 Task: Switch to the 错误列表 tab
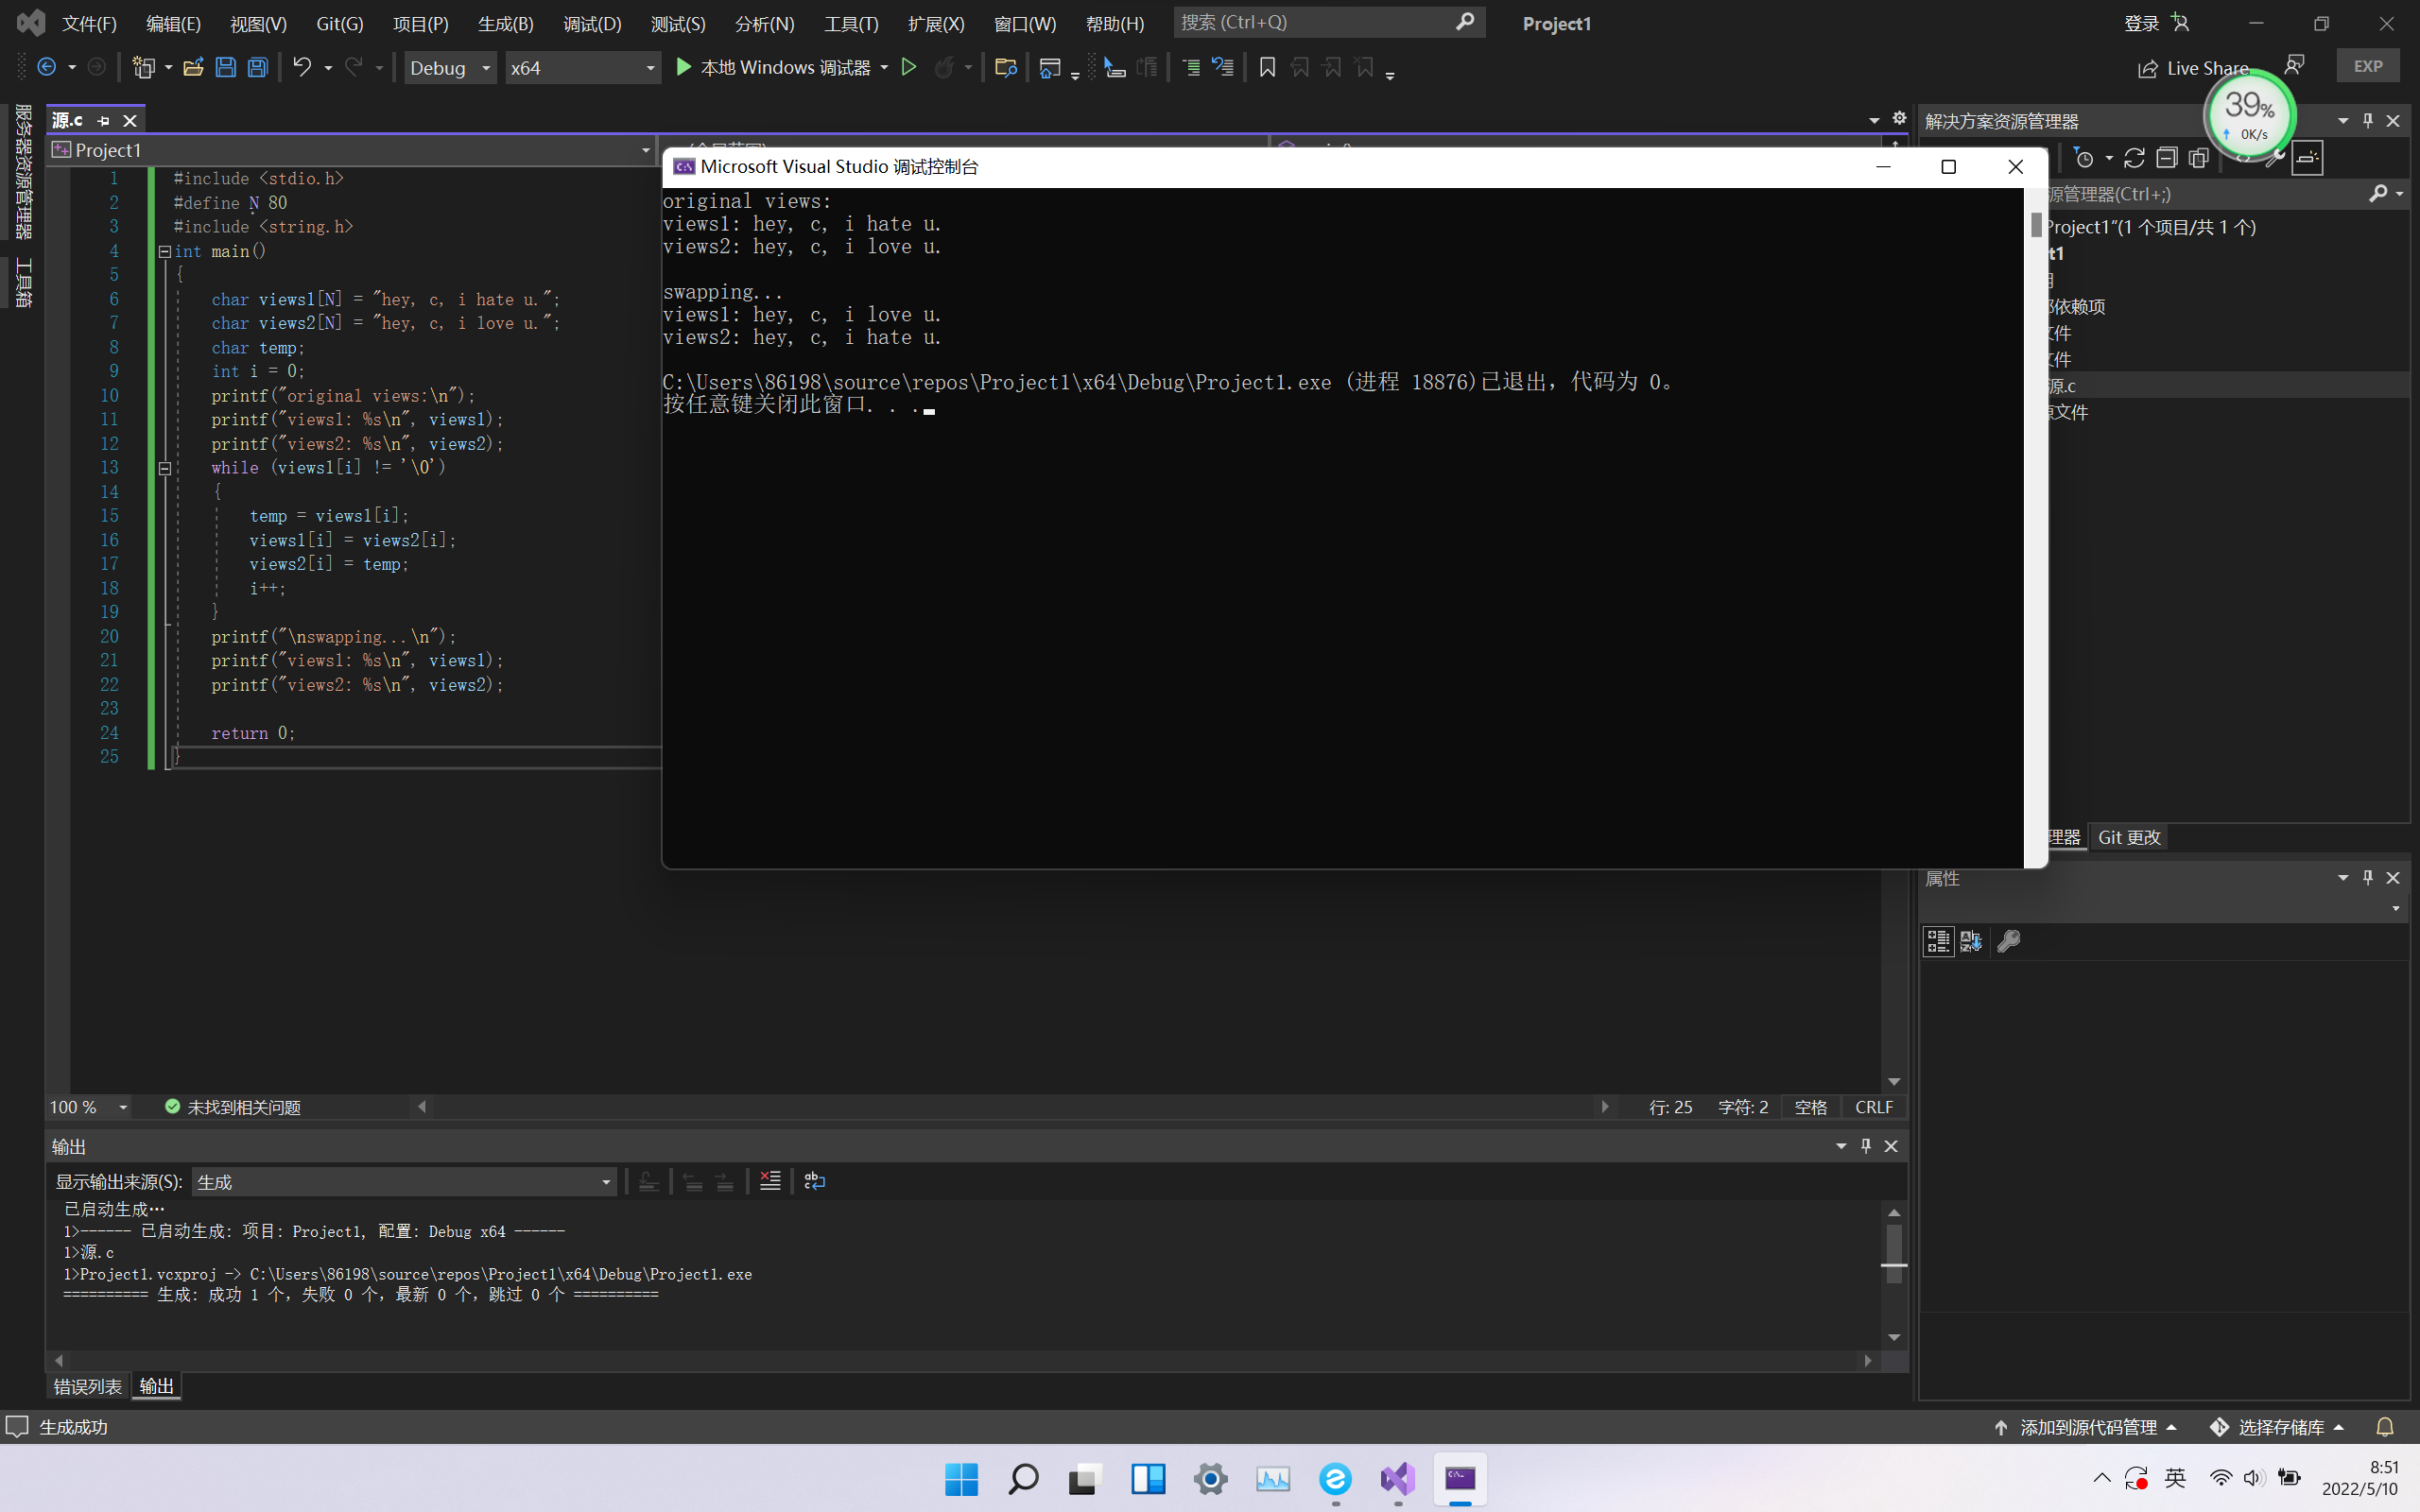[87, 1386]
